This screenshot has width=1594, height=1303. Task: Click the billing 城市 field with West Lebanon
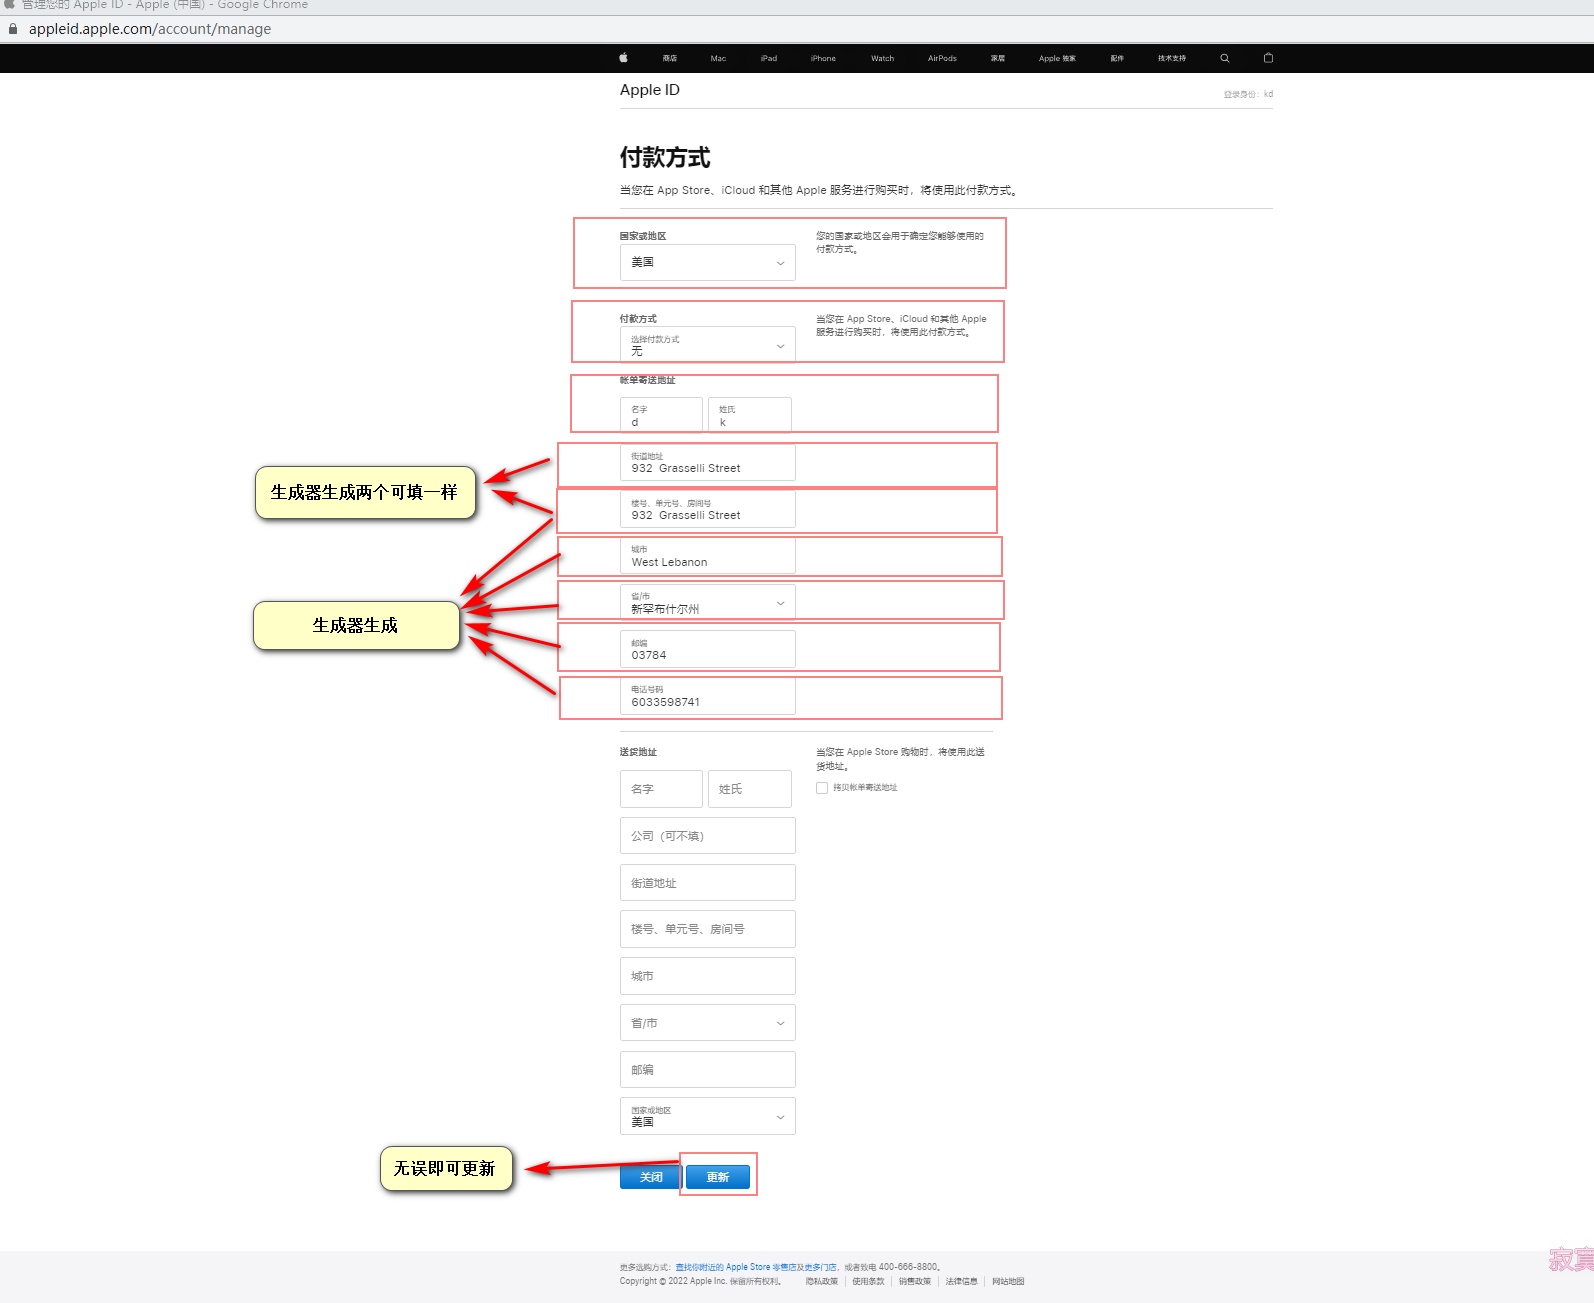(x=707, y=556)
